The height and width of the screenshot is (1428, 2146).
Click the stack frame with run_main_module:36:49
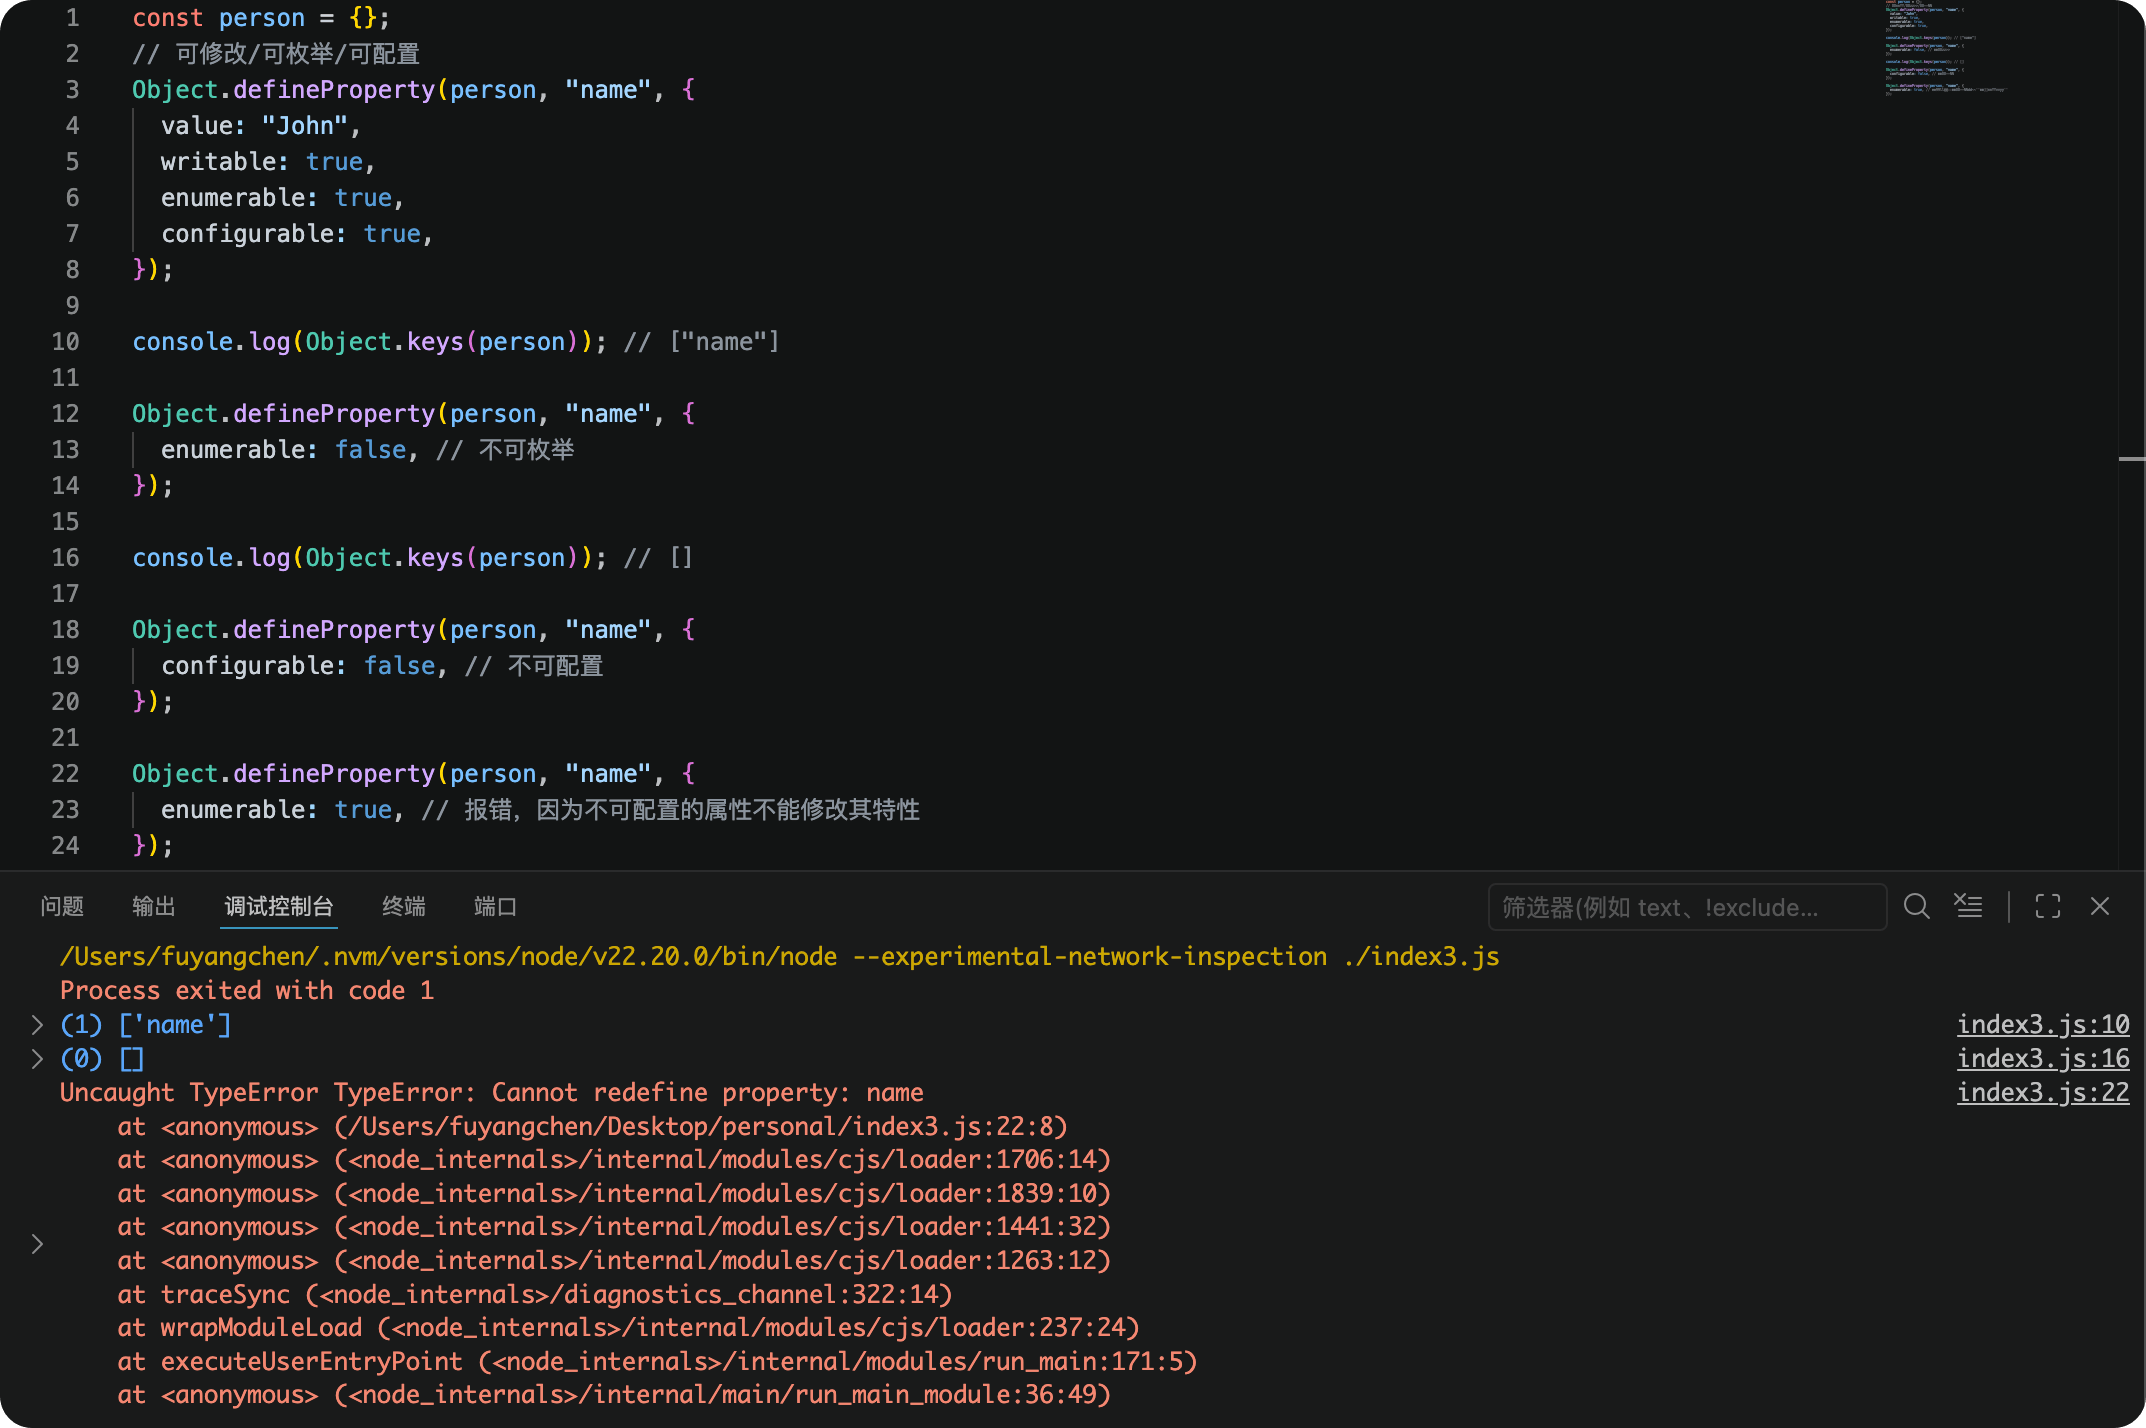coord(614,1395)
